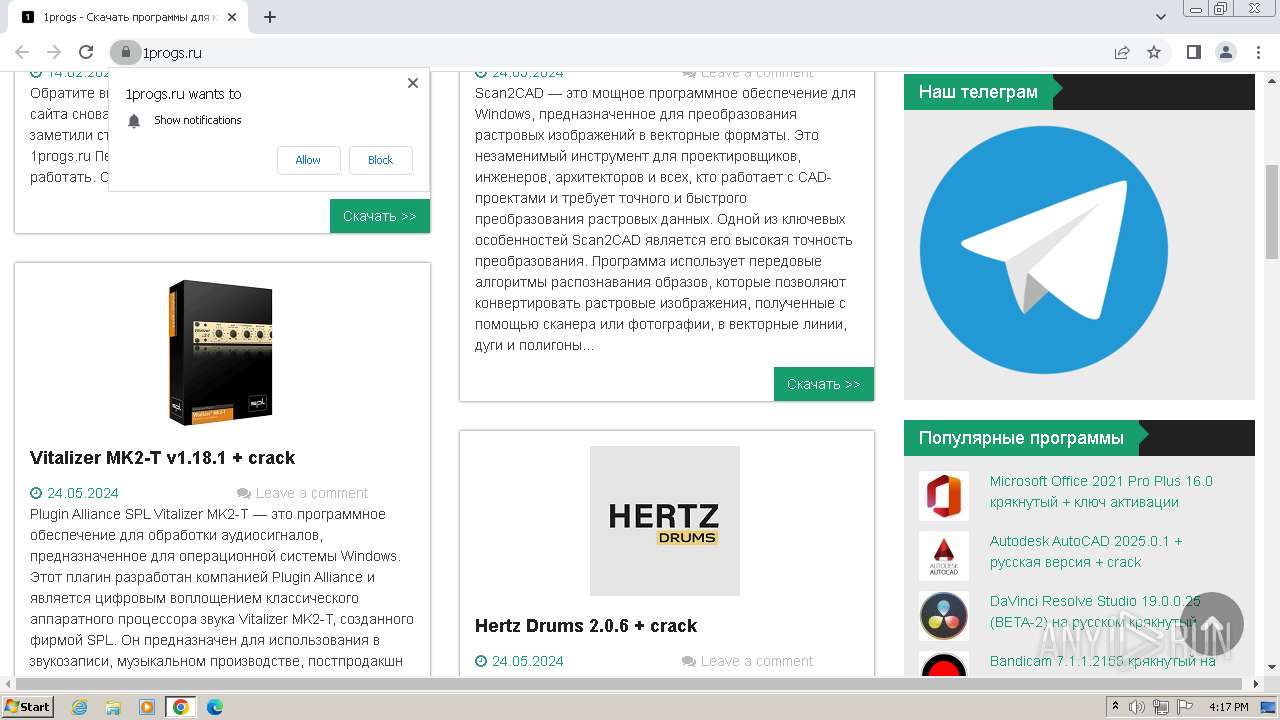Open Microsoft Office 2021 Pro Plus link
1280x720 pixels.
coord(1101,492)
